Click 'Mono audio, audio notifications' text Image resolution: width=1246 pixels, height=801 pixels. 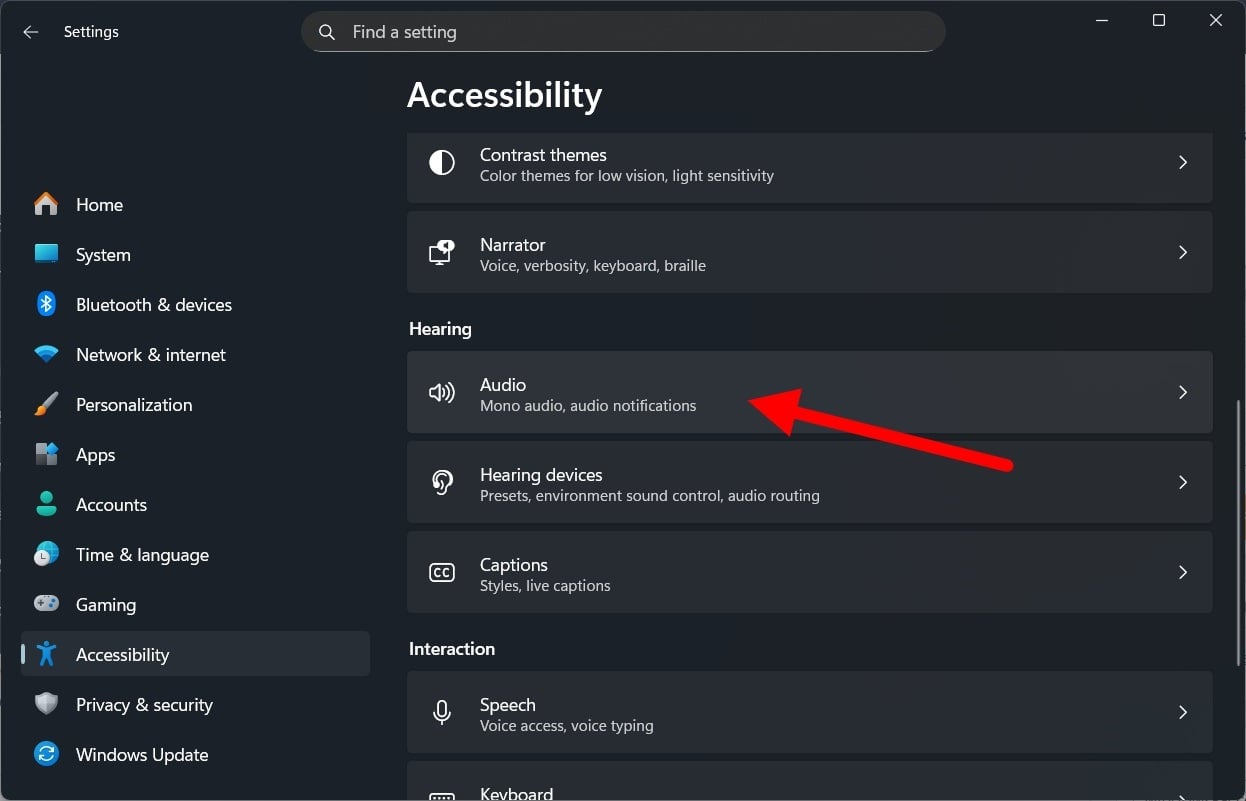click(588, 406)
